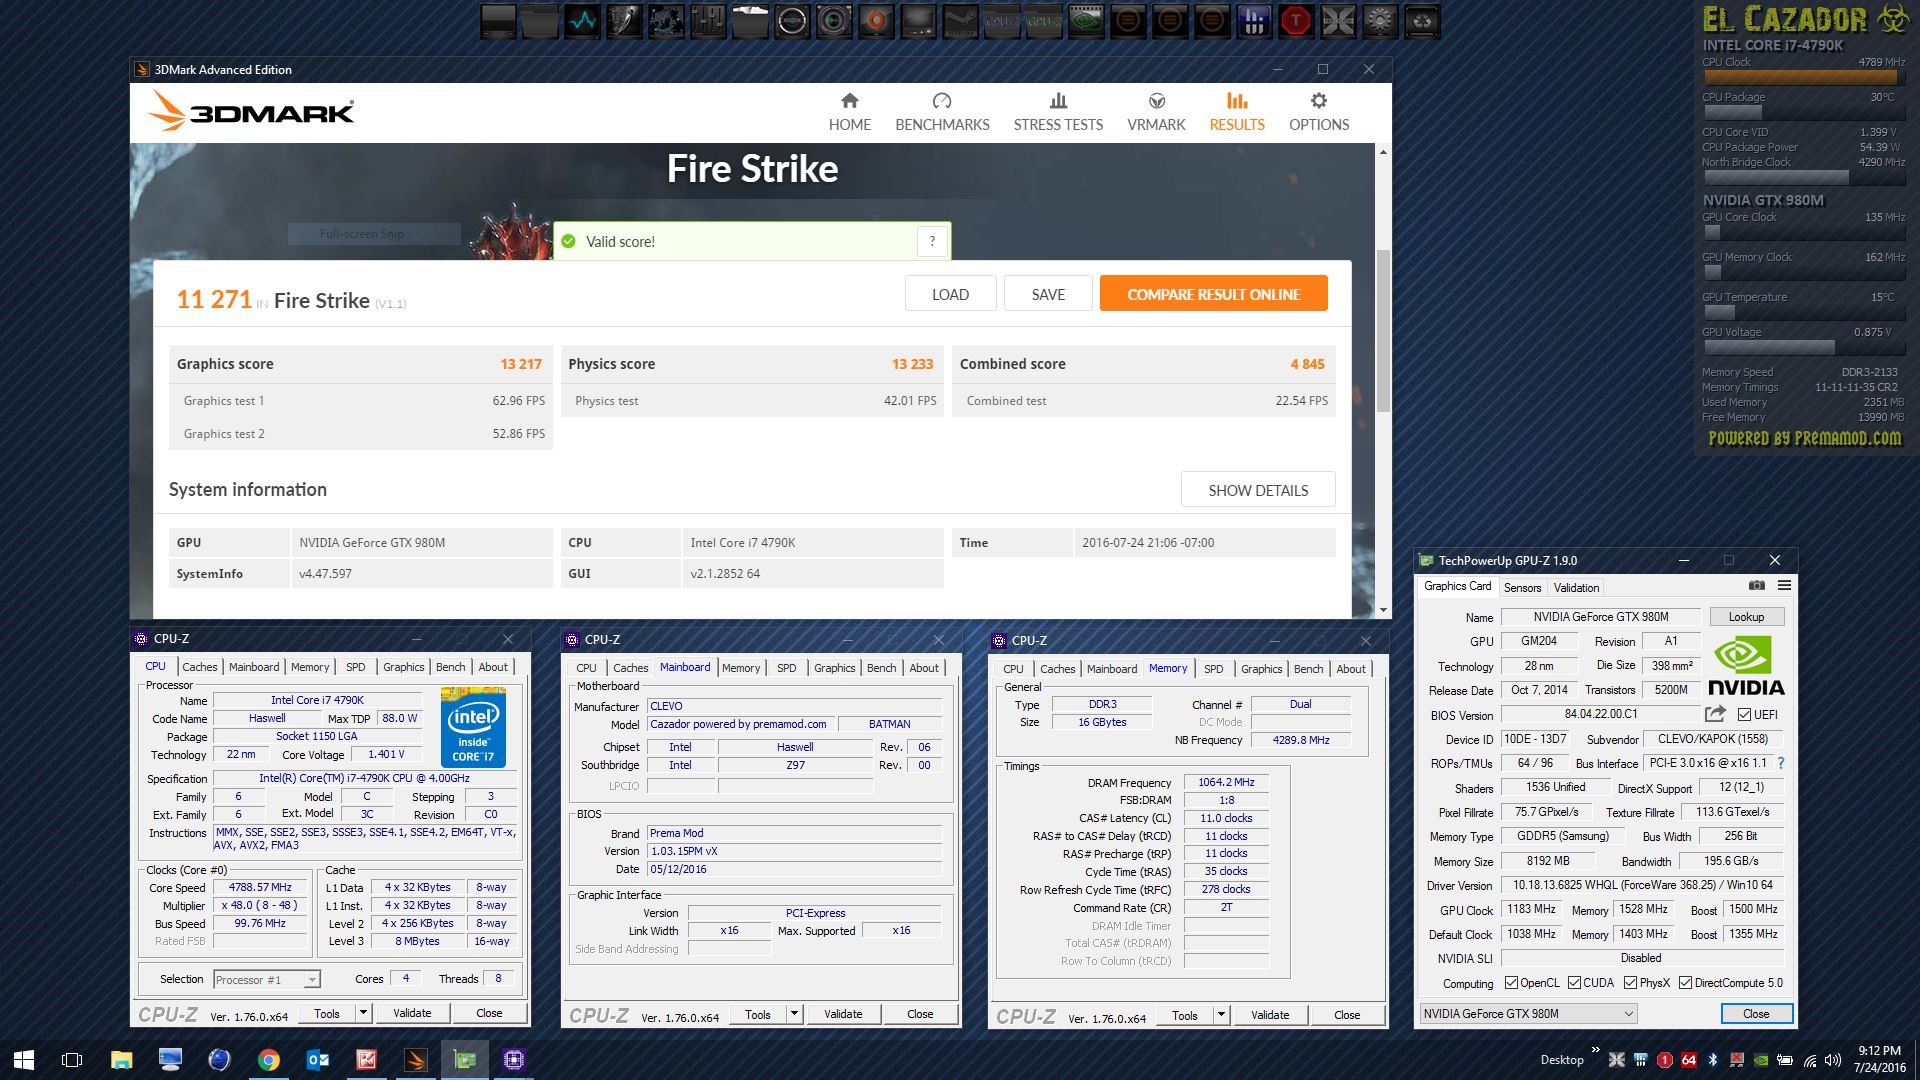Switch to Validation tab in GPU-Z

click(1576, 588)
